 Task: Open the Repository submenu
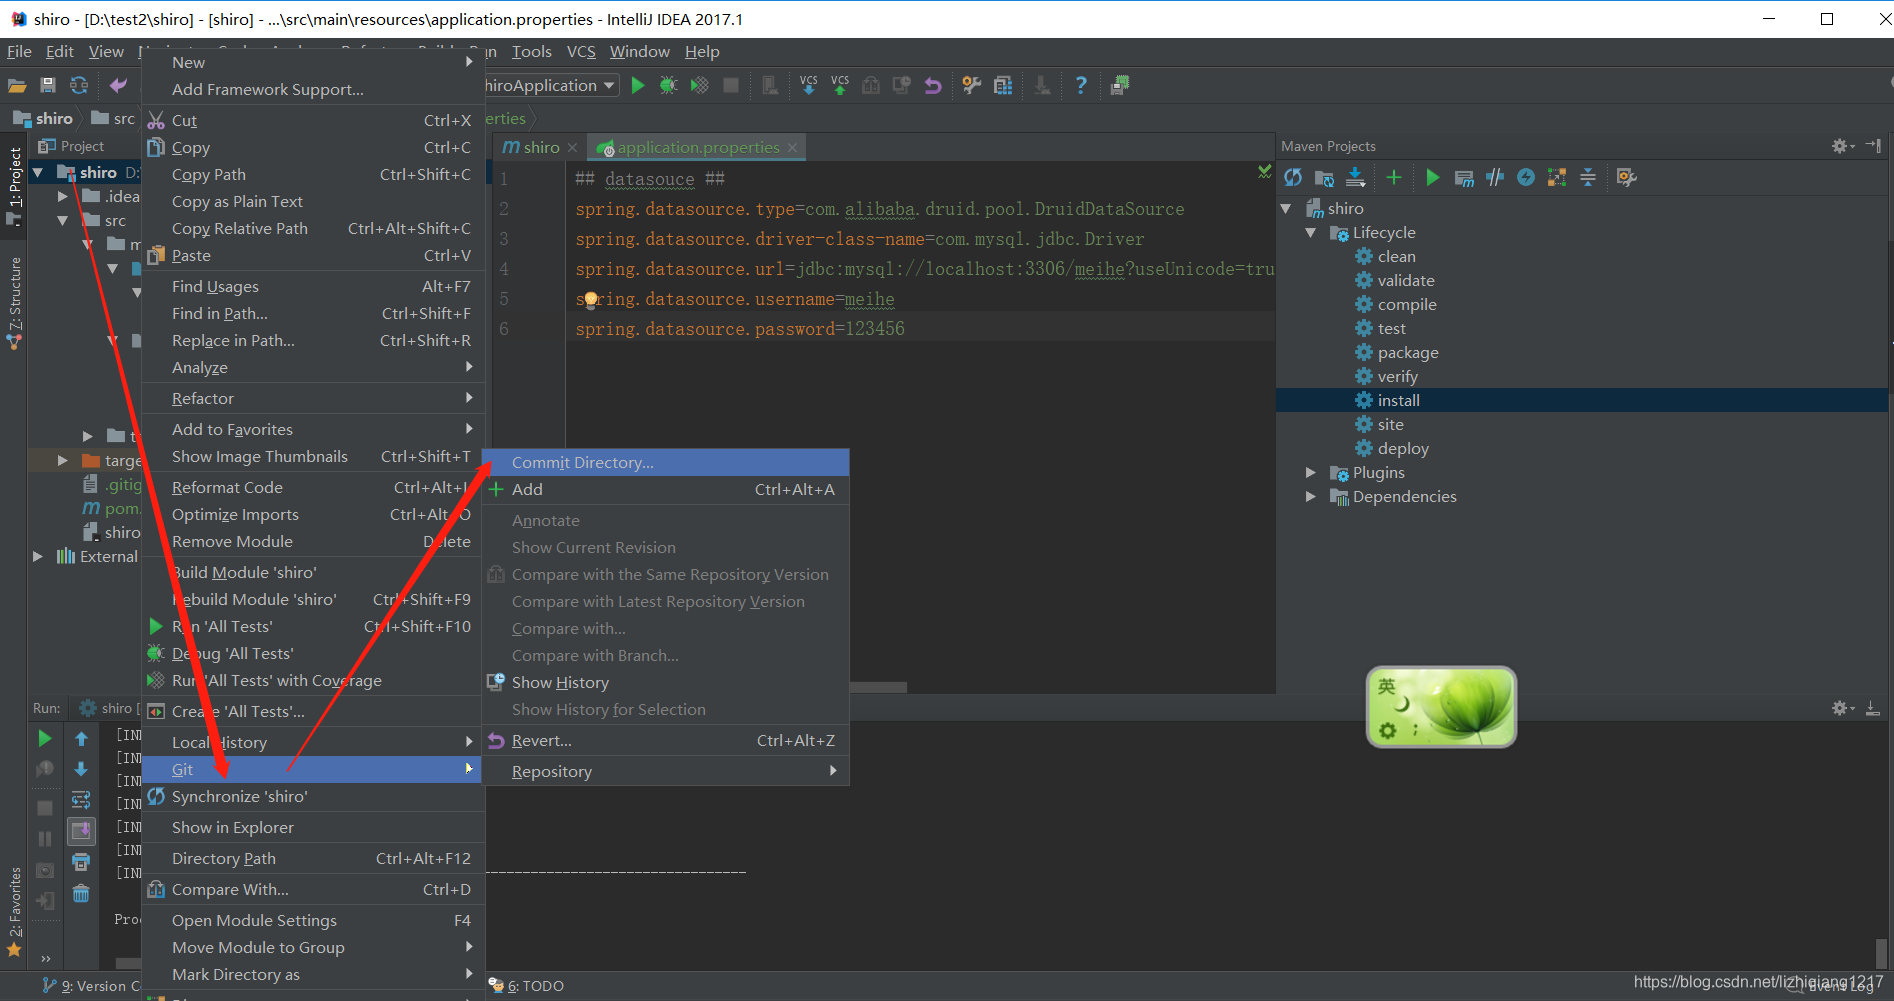pyautogui.click(x=666, y=772)
